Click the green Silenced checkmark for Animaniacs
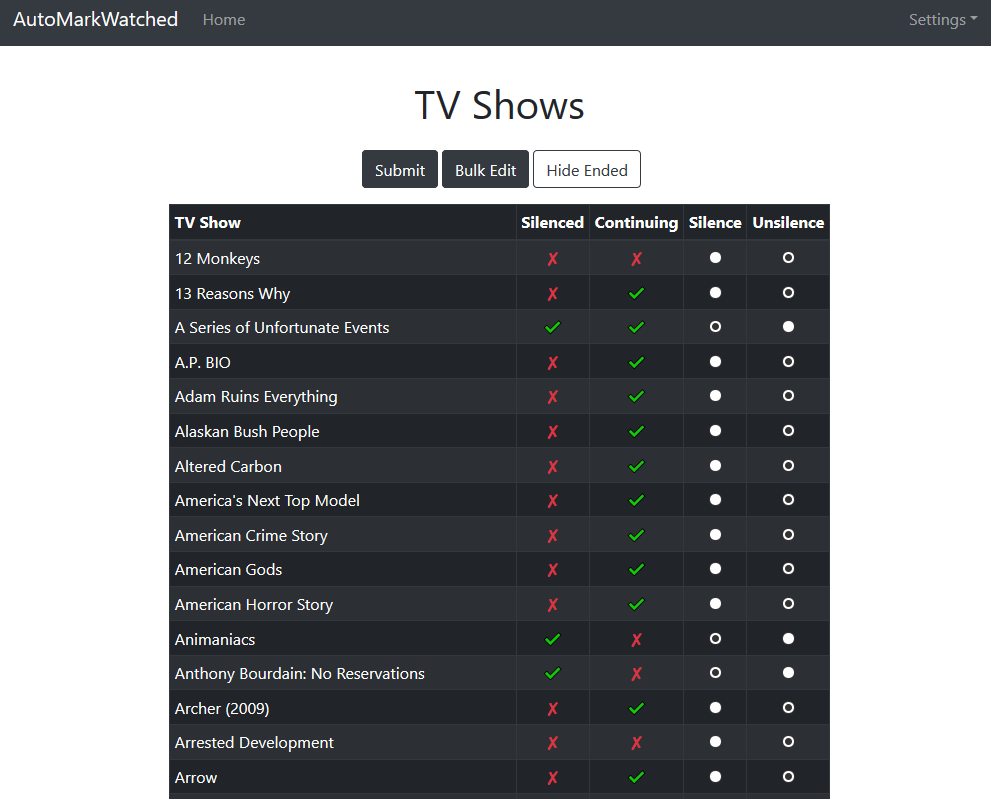Viewport: 991px width, 799px height. pyautogui.click(x=552, y=640)
